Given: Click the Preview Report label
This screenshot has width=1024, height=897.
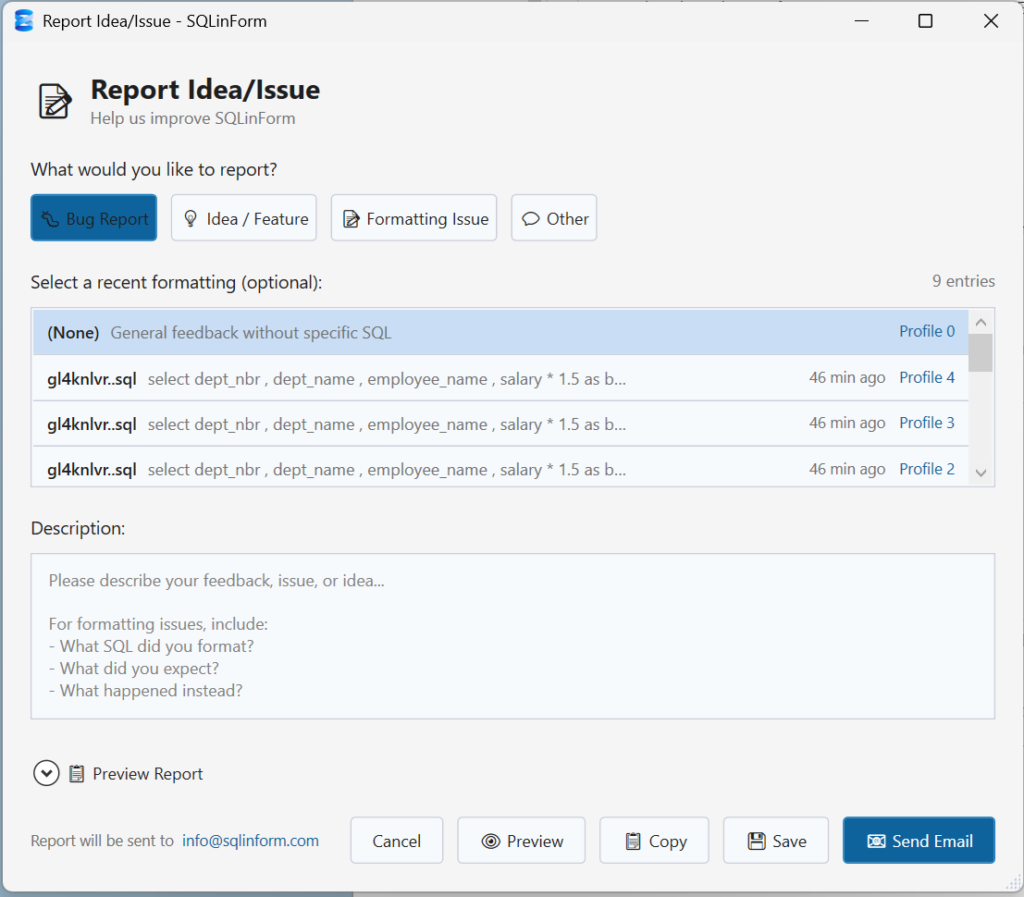Looking at the screenshot, I should 148,774.
